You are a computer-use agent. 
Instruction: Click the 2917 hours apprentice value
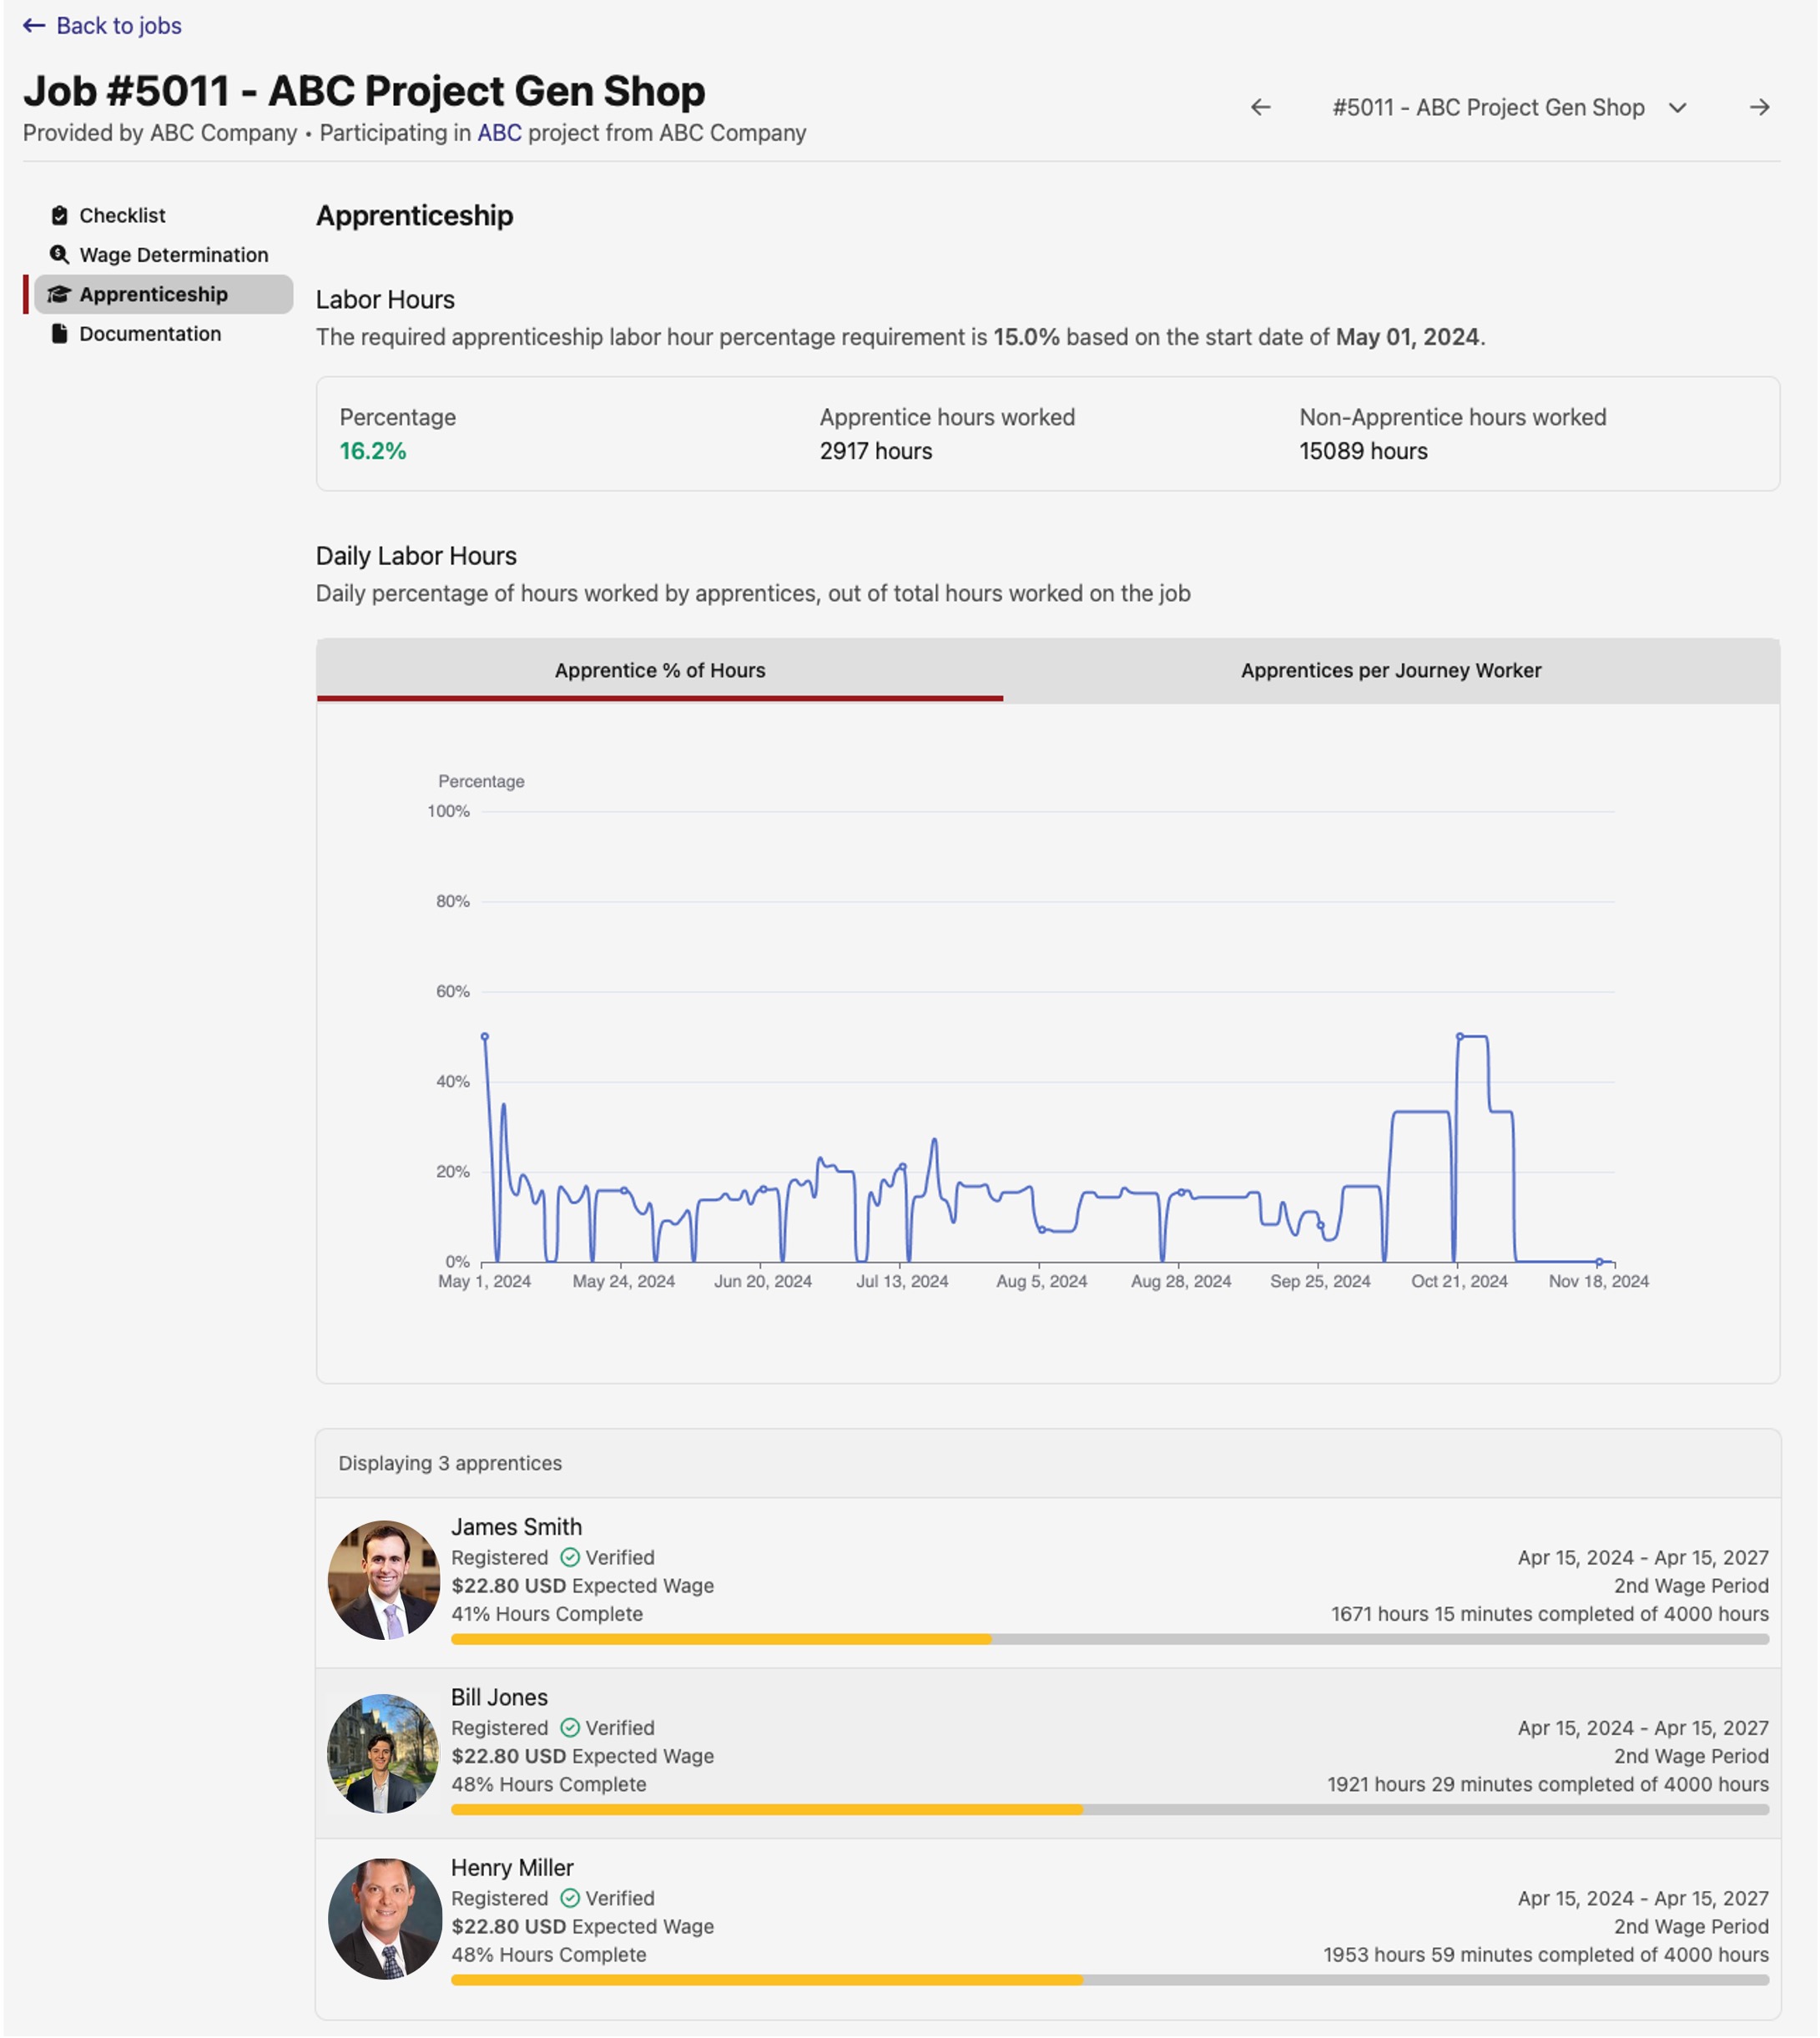pos(876,451)
